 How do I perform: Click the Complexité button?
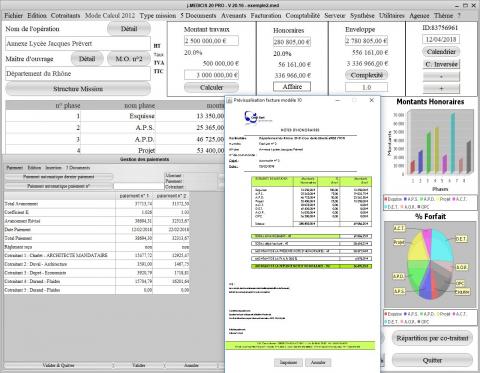pos(366,75)
